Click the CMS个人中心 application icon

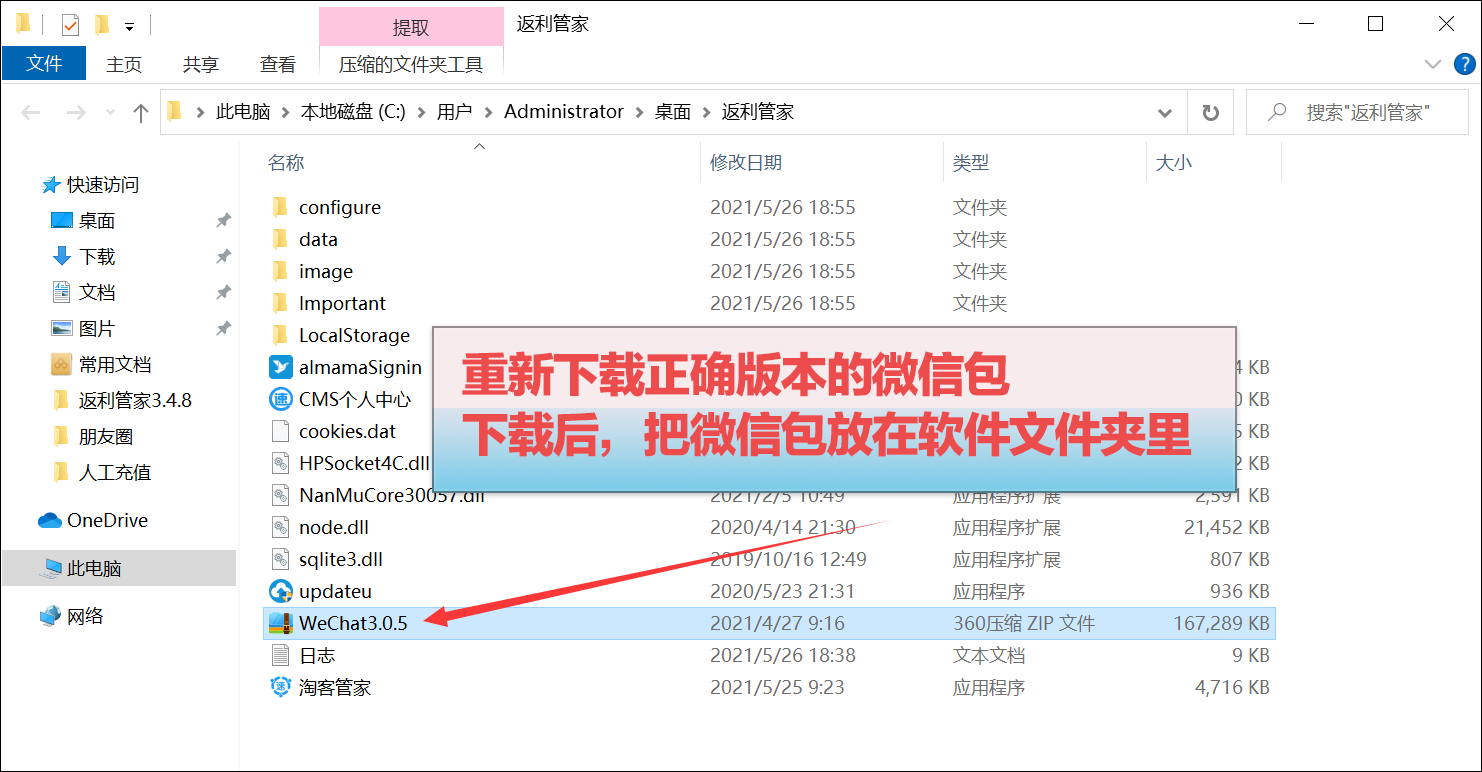point(280,399)
